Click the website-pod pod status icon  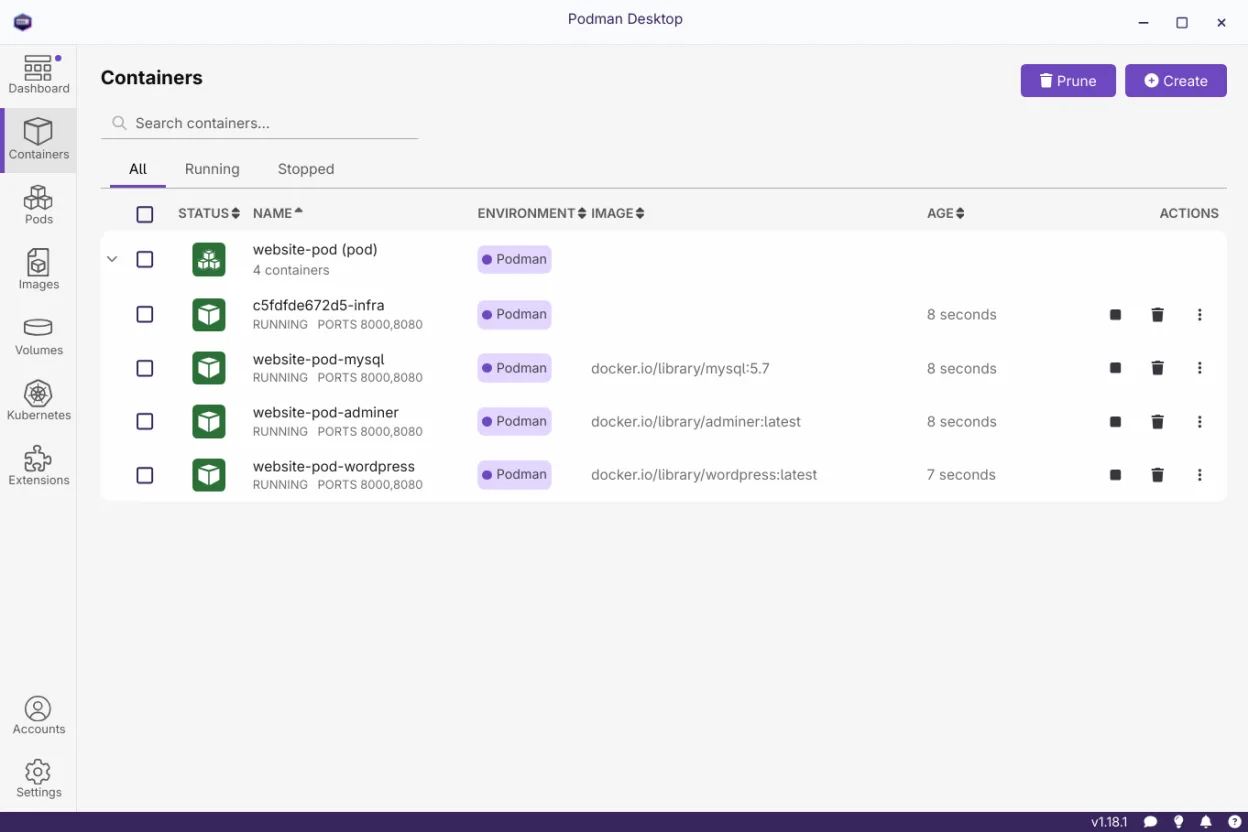coord(209,260)
